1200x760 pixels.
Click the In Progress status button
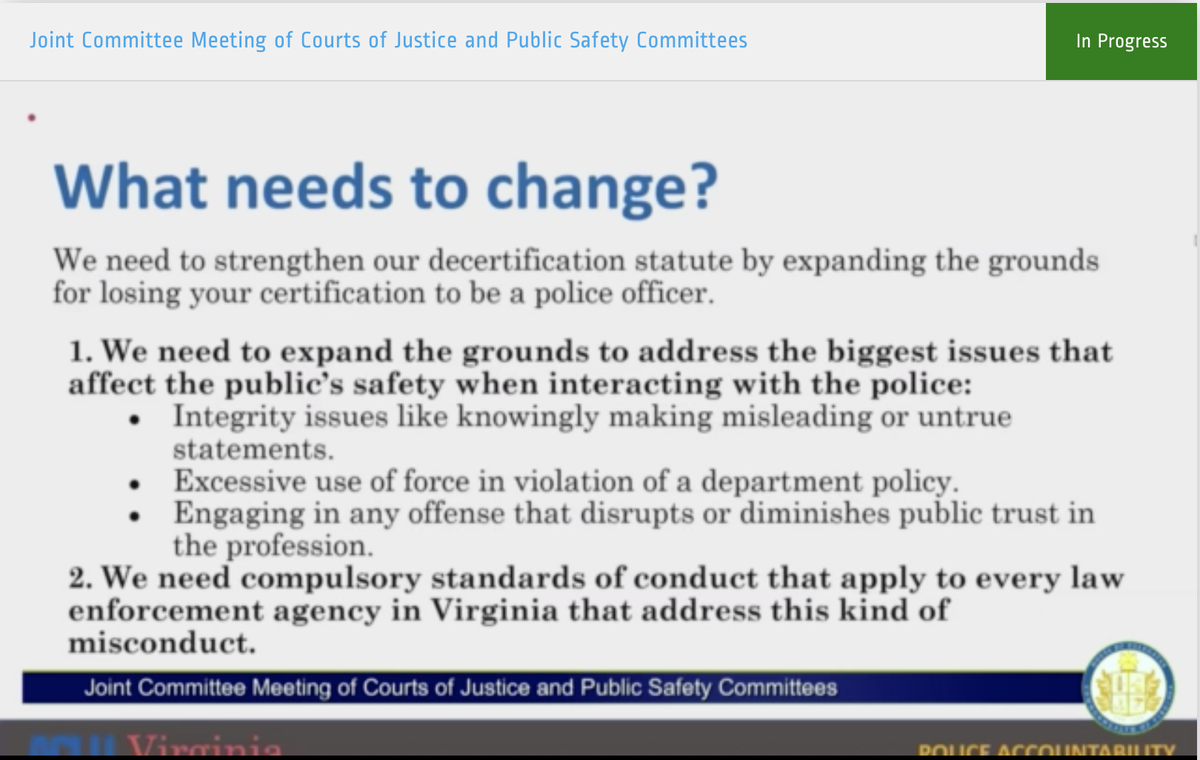pos(1122,41)
